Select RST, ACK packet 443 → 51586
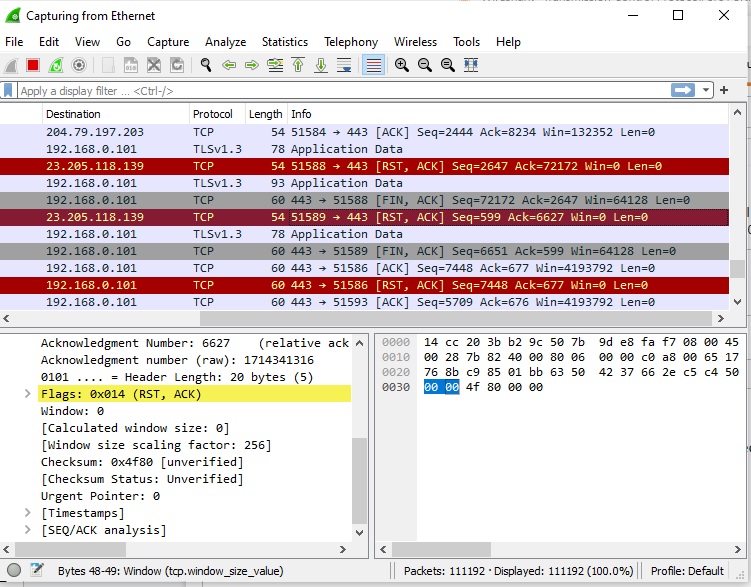 (364, 285)
